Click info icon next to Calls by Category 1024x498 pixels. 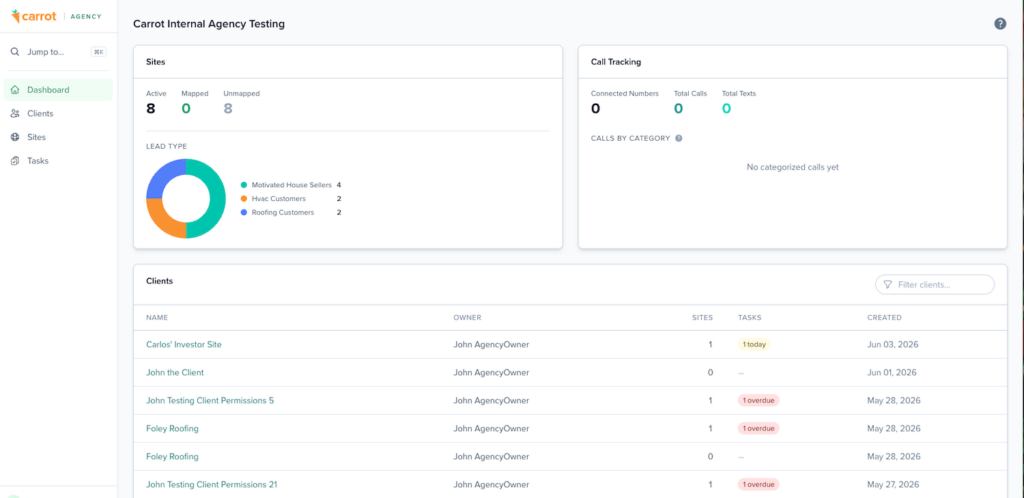pyautogui.click(x=679, y=138)
